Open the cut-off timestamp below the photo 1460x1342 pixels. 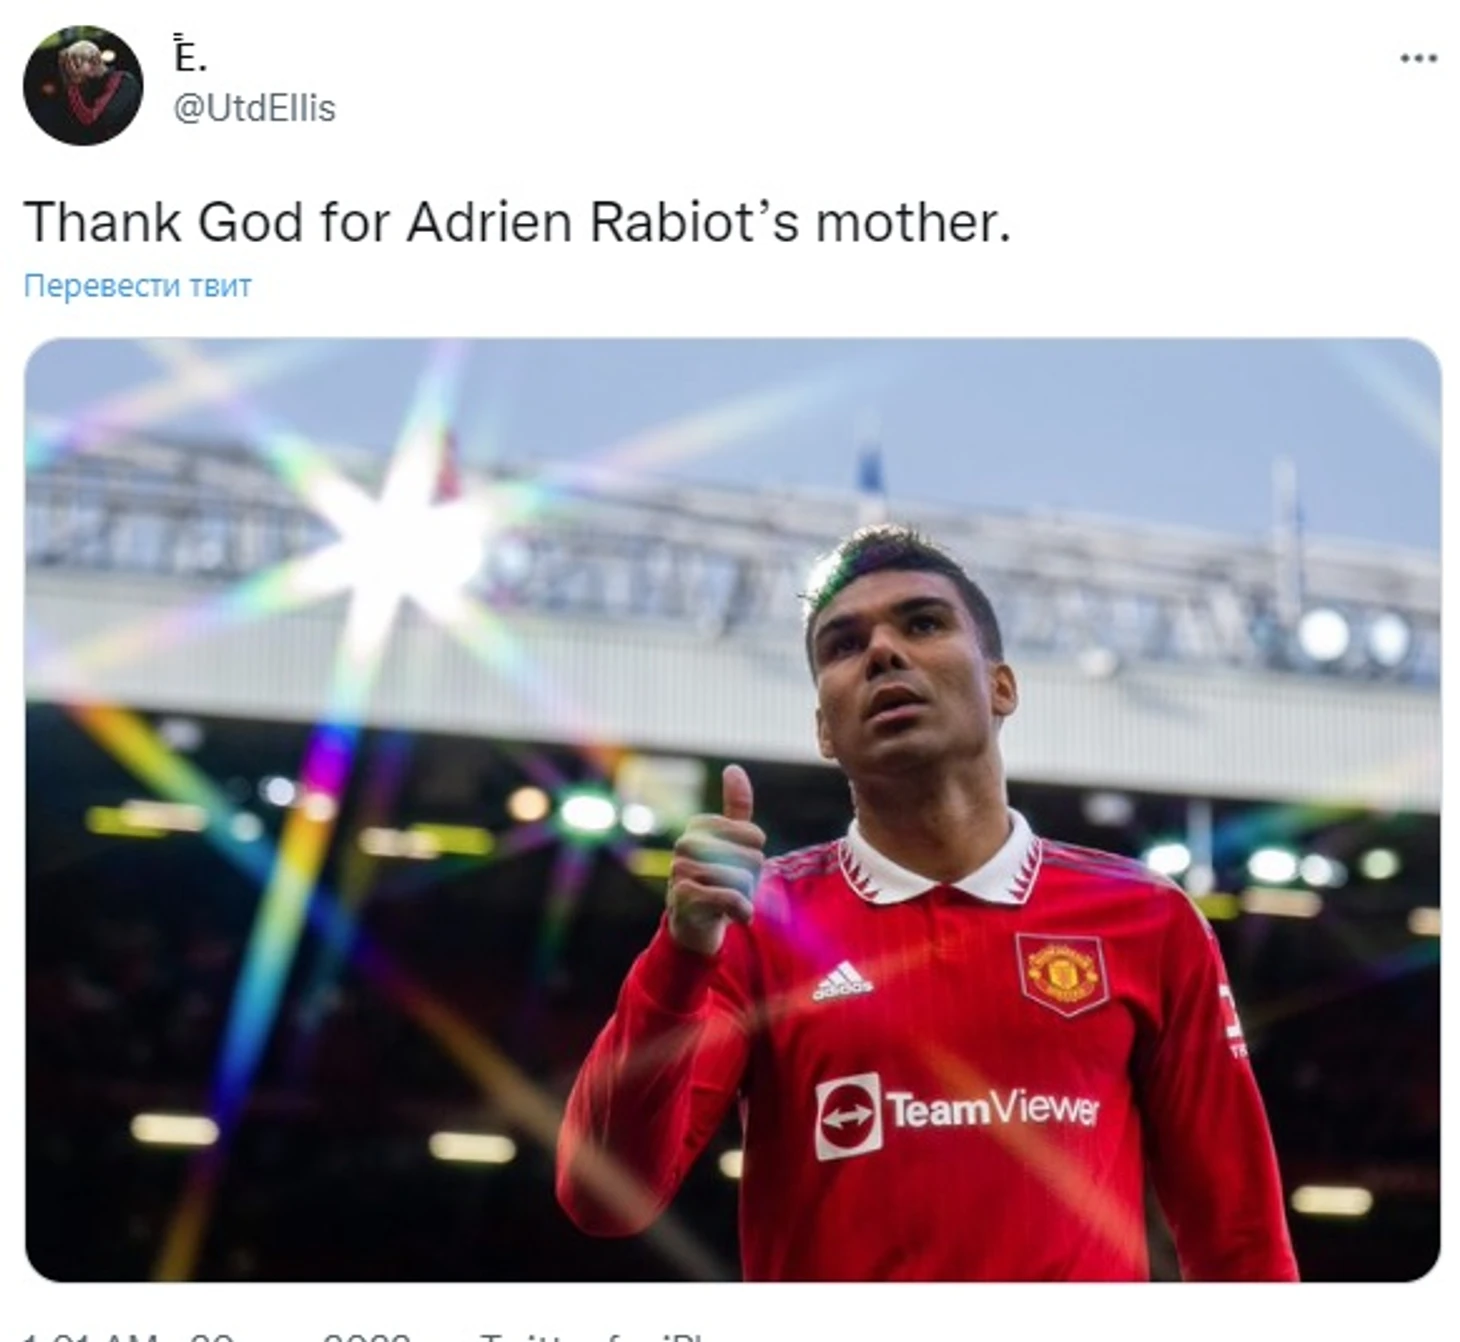coord(215,1336)
